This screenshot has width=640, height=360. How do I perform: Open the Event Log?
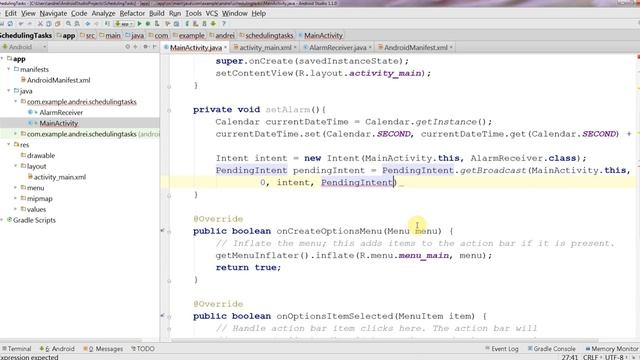[x=502, y=349]
